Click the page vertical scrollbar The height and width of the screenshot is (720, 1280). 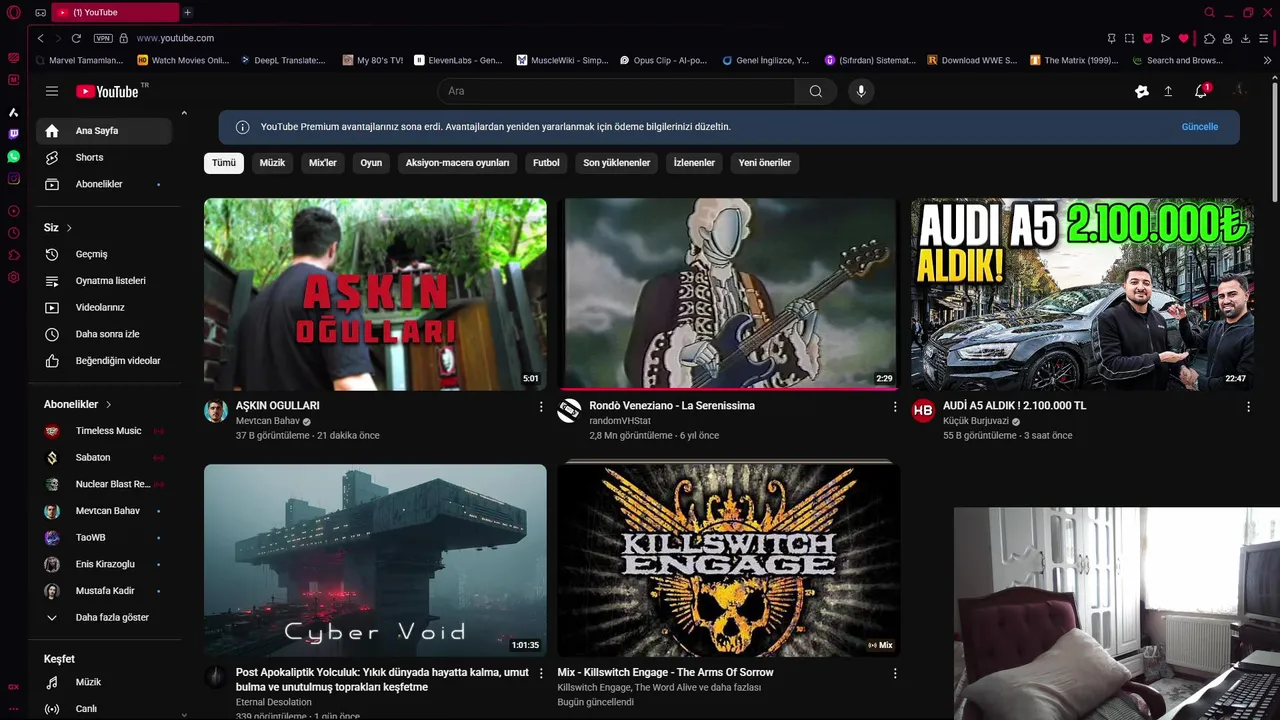click(1273, 140)
